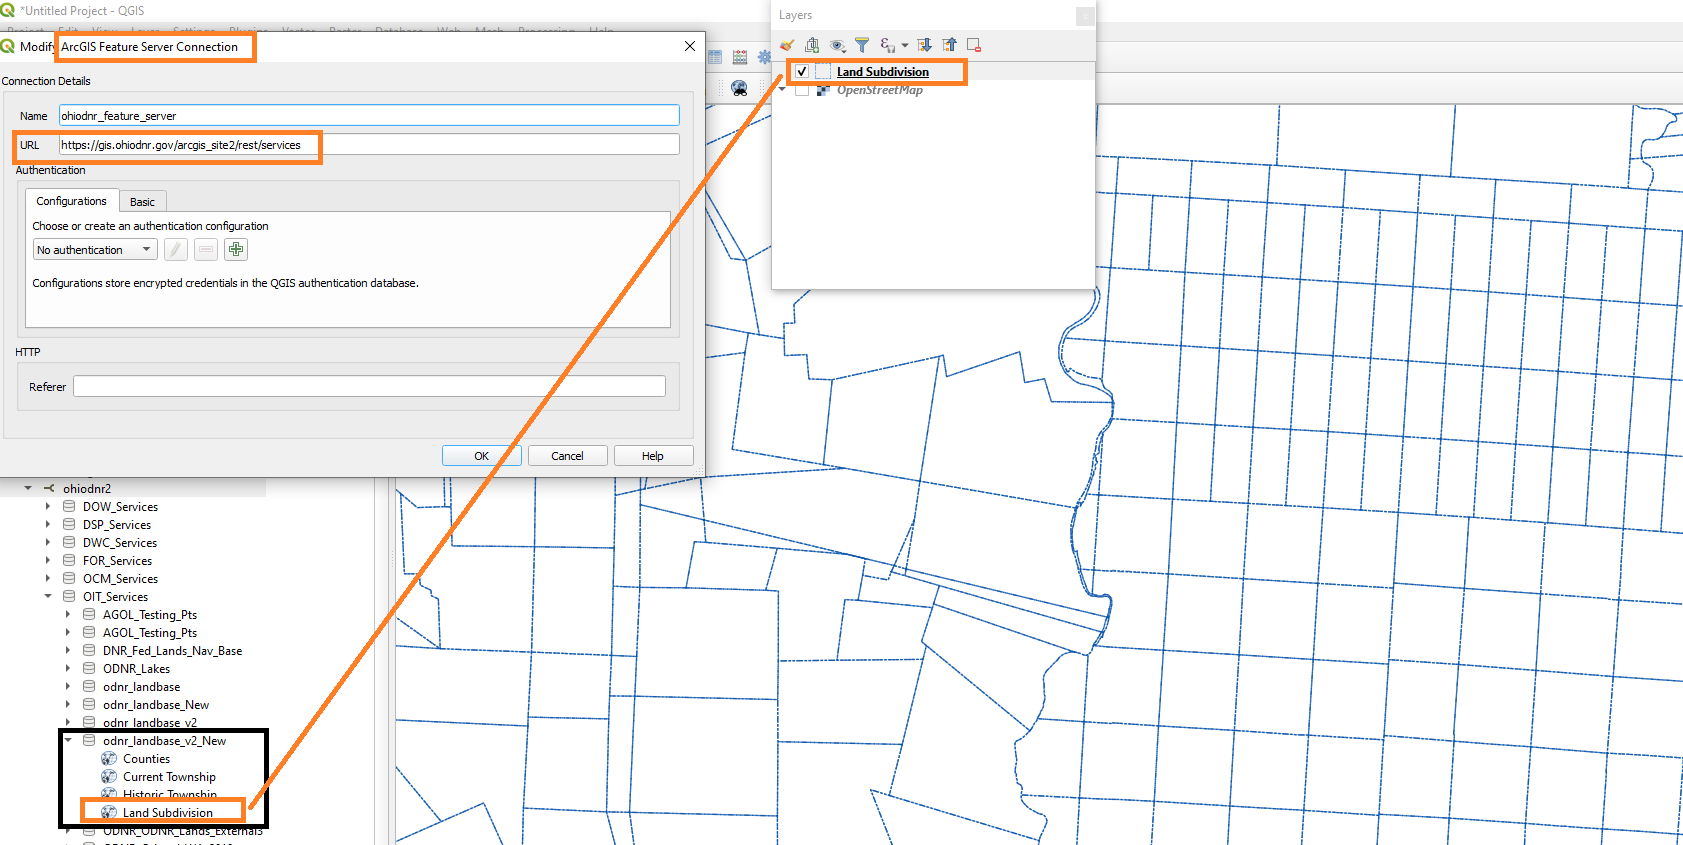Click the QGIS logo in title bar

(8, 11)
